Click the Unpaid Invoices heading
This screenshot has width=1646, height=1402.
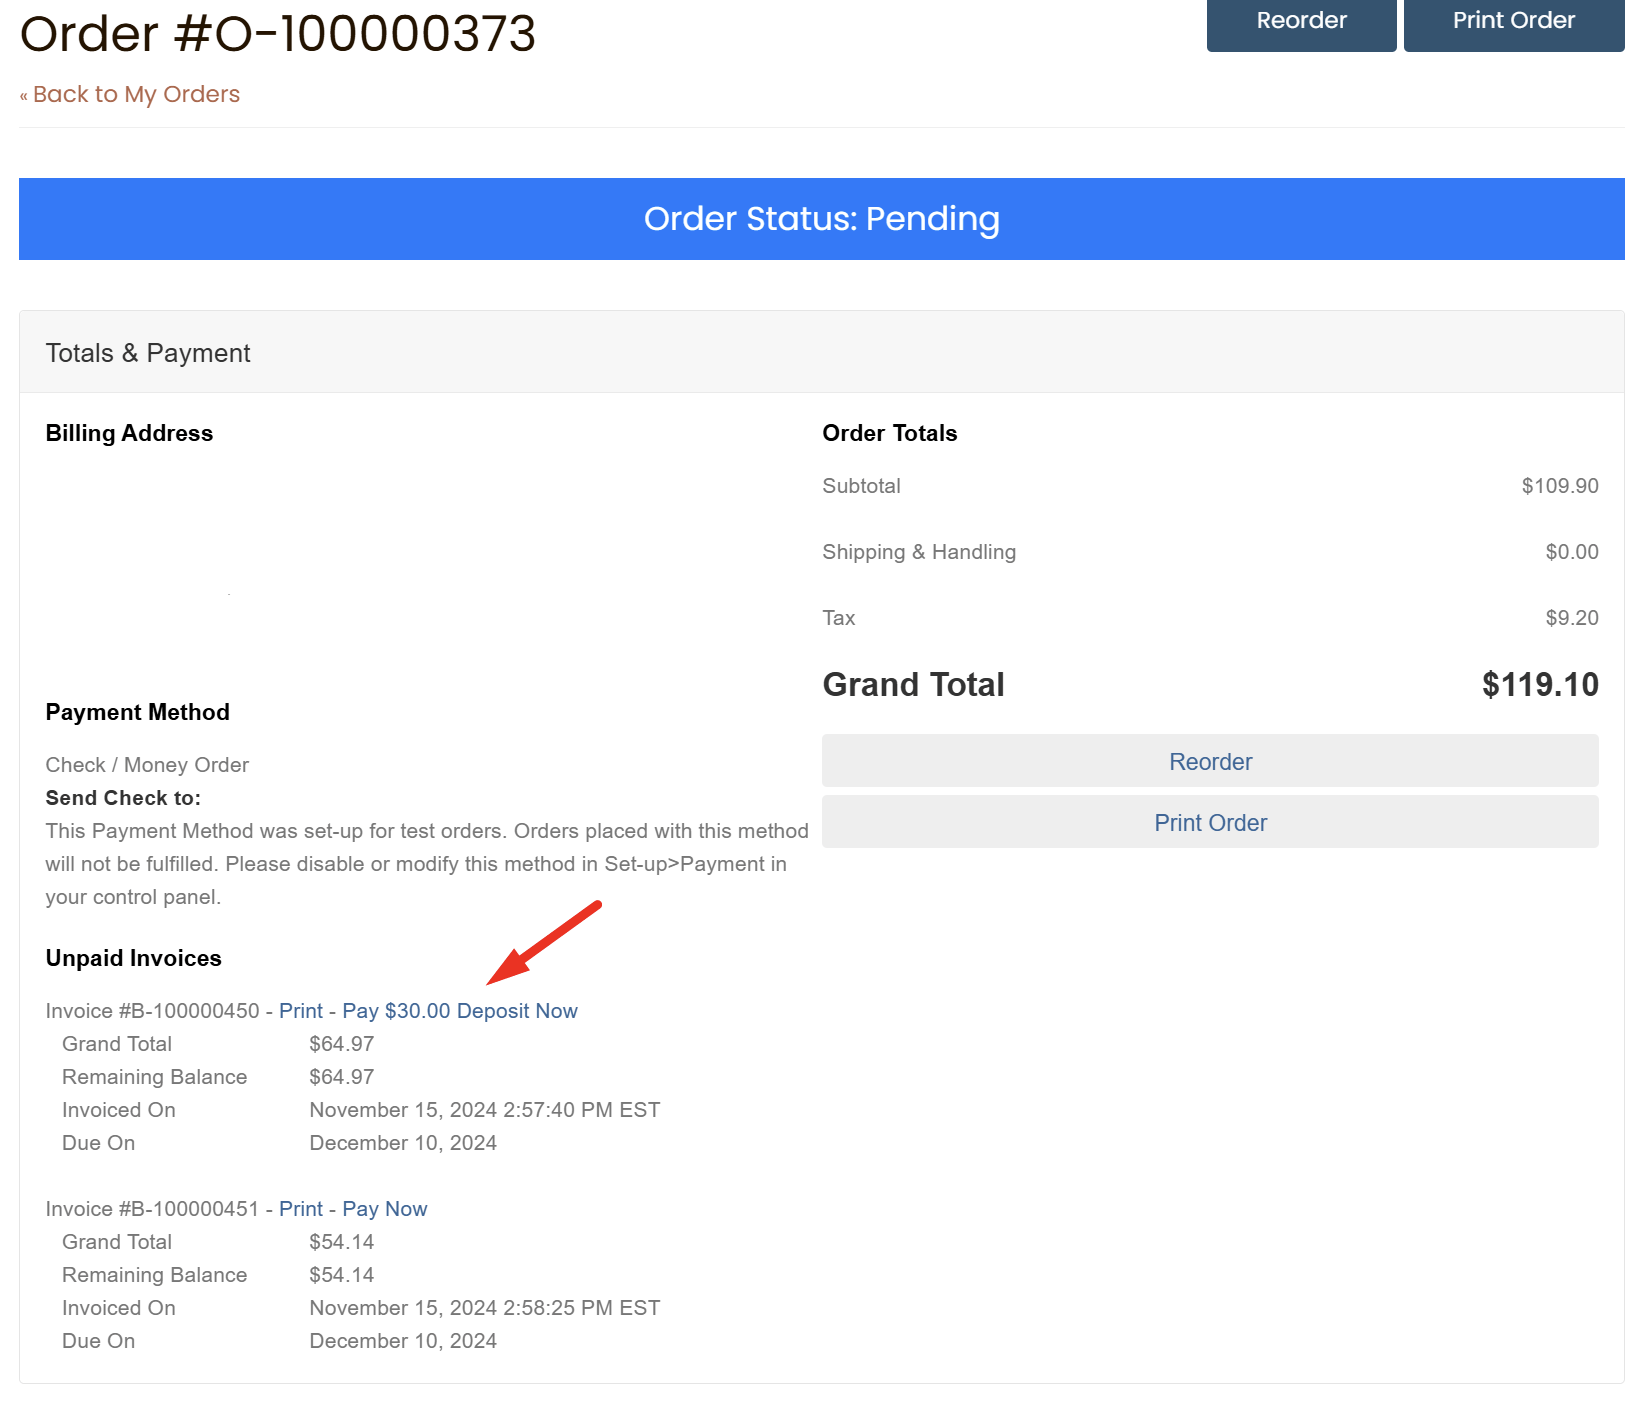tap(134, 958)
